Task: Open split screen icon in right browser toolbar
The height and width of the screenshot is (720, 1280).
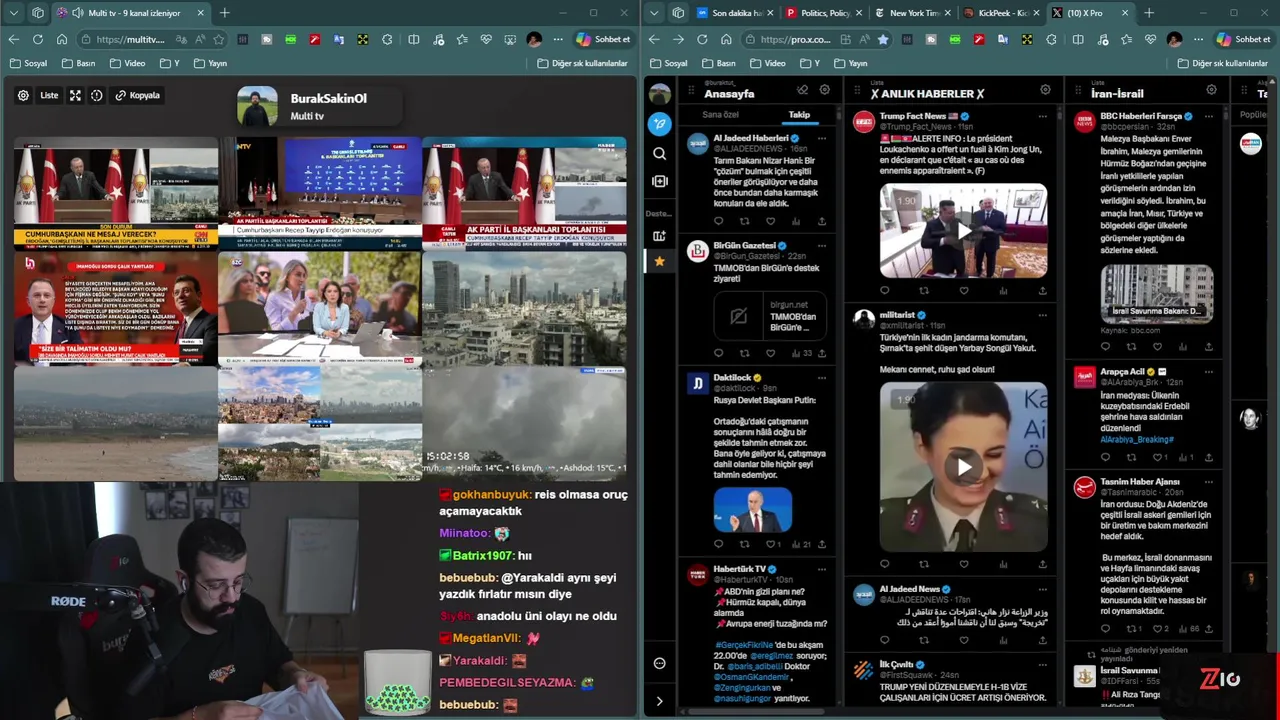Action: pos(1077,39)
